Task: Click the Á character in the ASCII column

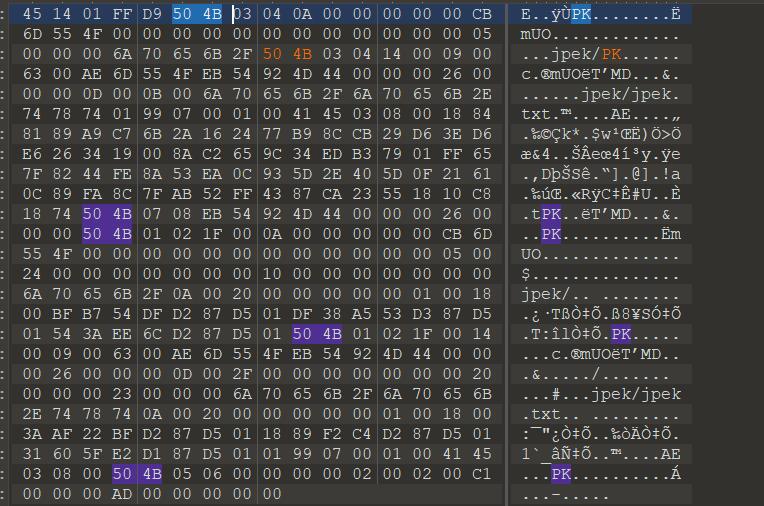Action: (x=677, y=474)
